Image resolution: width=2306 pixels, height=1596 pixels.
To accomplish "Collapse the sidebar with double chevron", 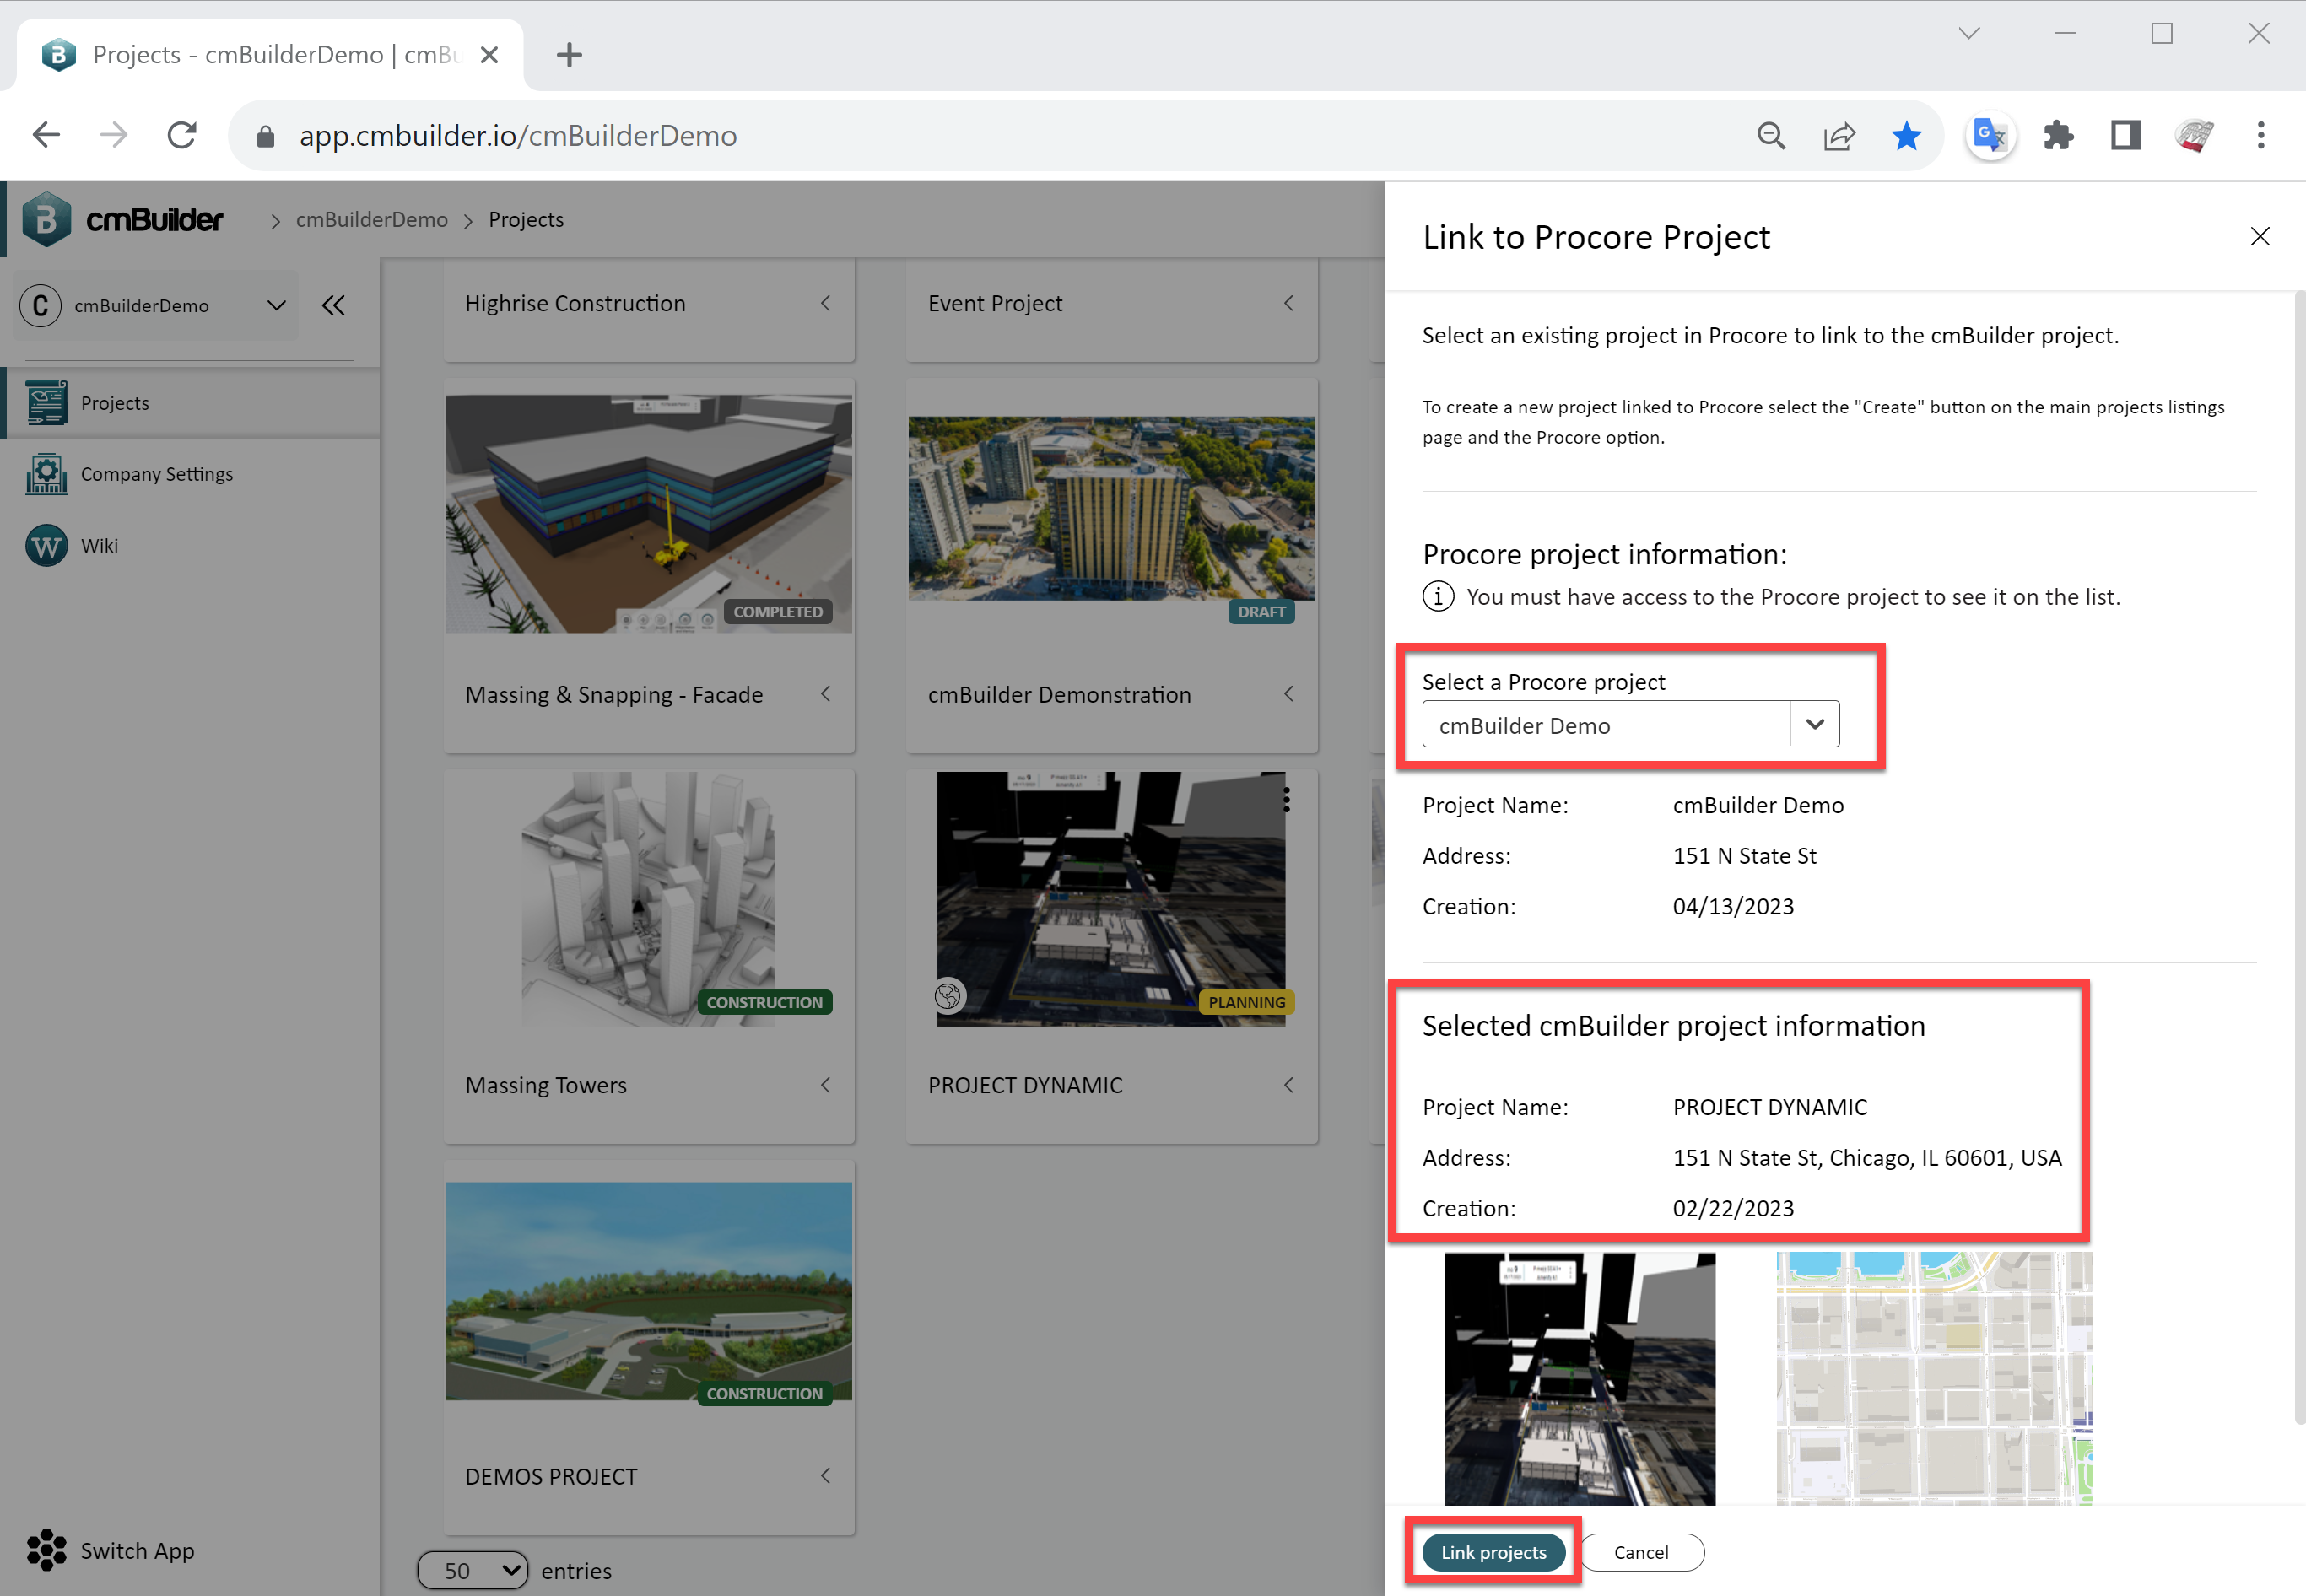I will pos(333,305).
